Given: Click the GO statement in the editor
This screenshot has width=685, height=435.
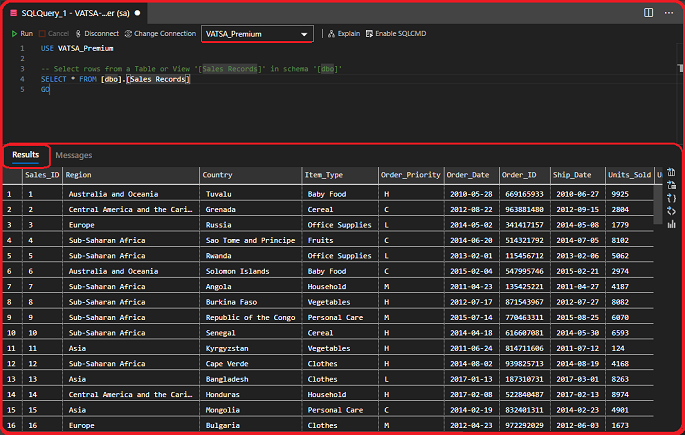Looking at the screenshot, I should (45, 90).
